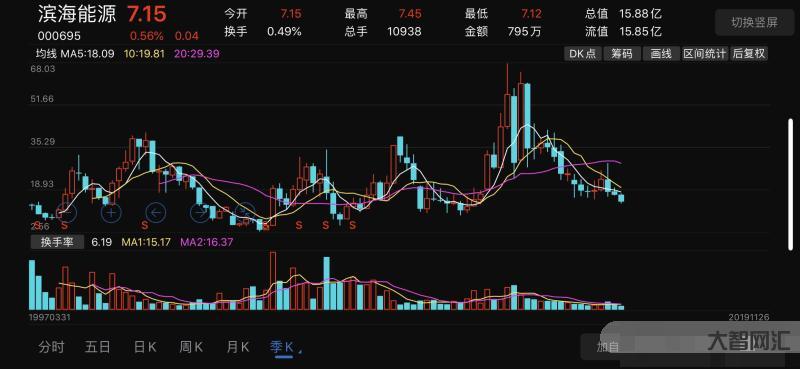Click the total market value 15.88亿

[x=640, y=14]
